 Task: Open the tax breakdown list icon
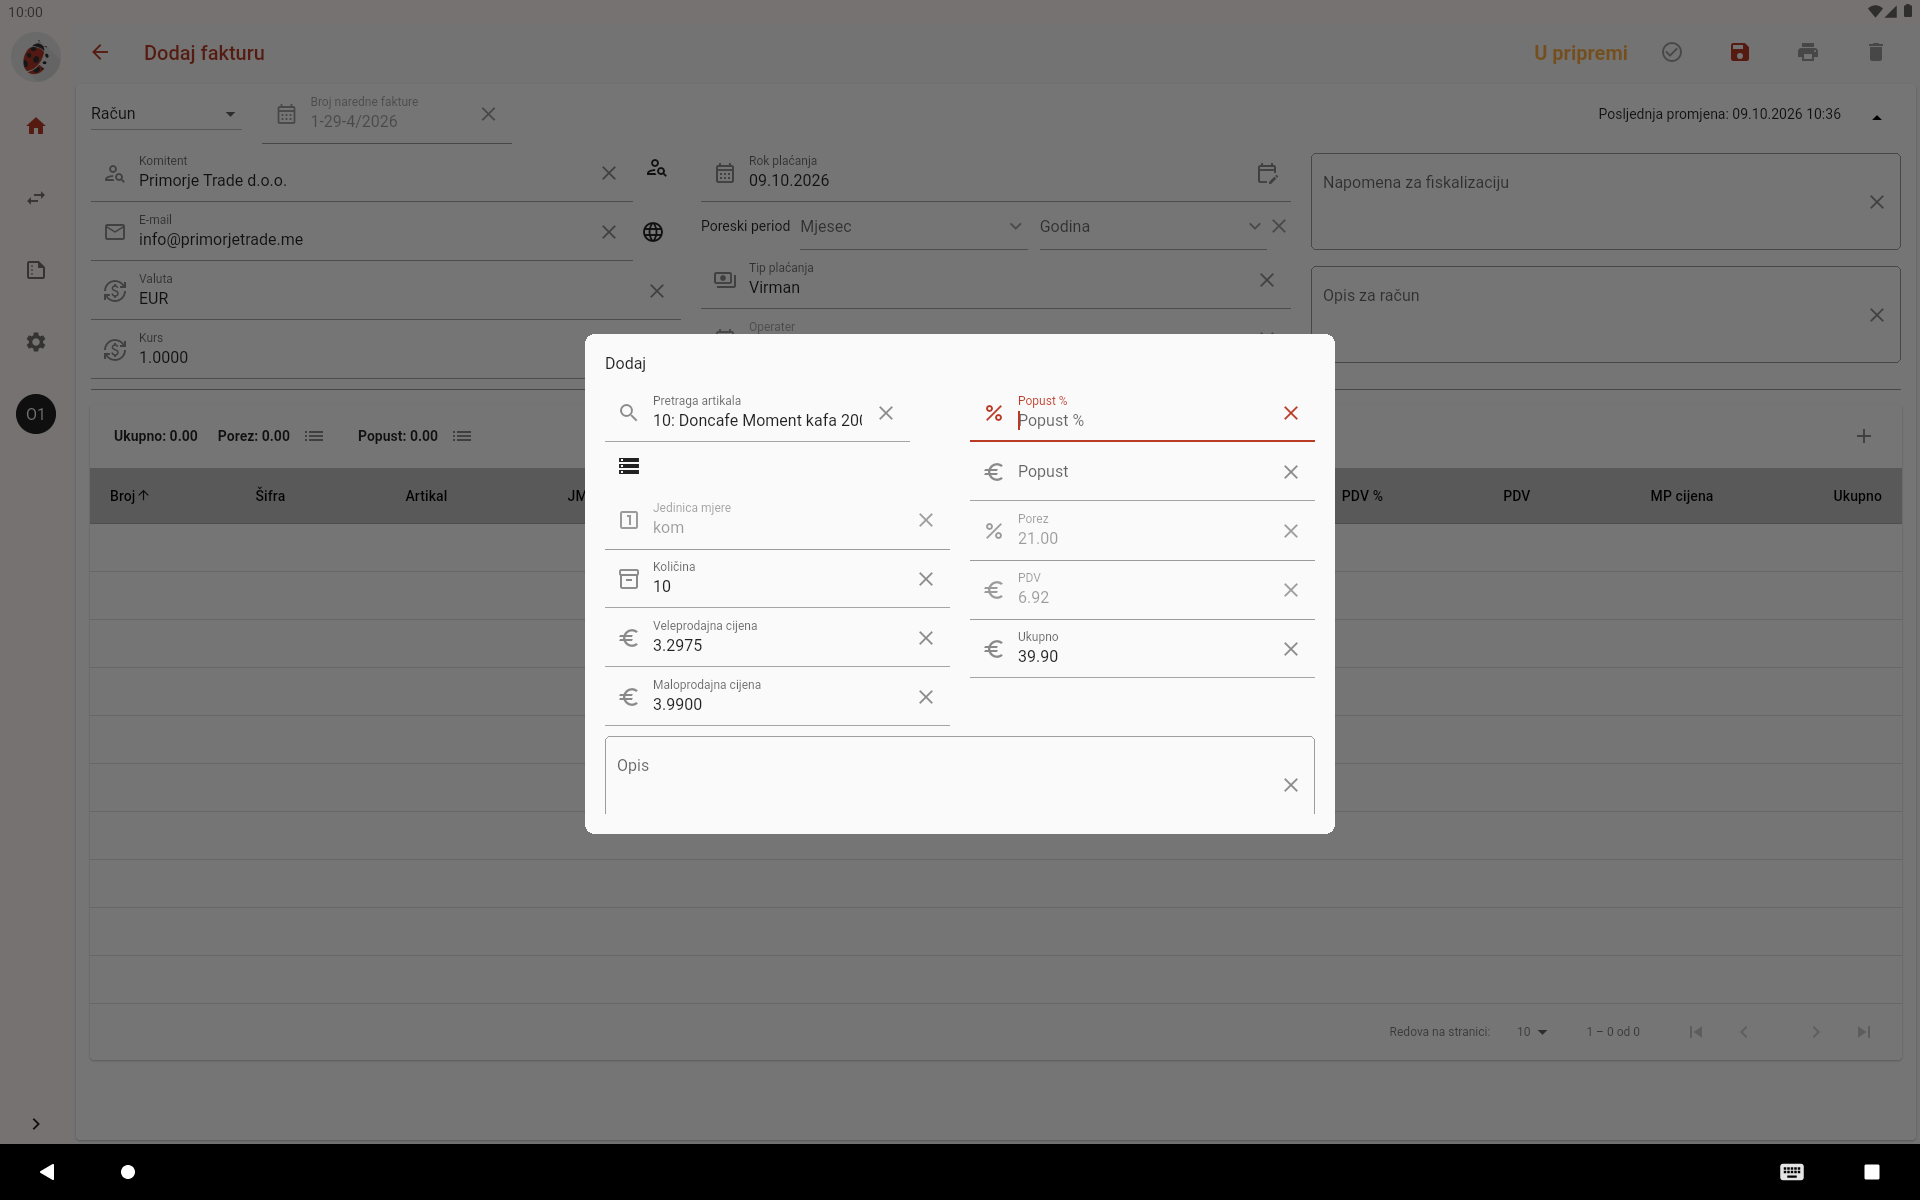coord(314,436)
